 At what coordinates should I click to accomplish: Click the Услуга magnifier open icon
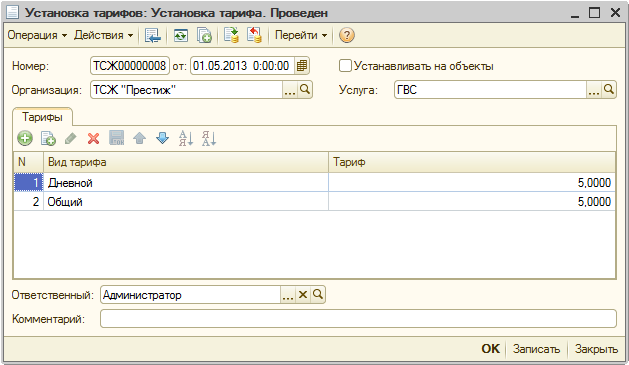click(609, 90)
